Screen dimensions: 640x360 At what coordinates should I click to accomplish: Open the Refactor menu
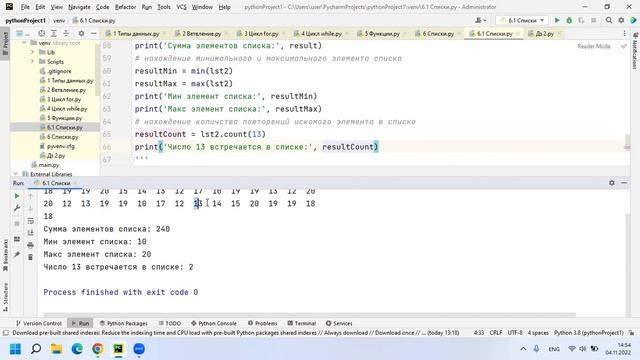pyautogui.click(x=125, y=7)
